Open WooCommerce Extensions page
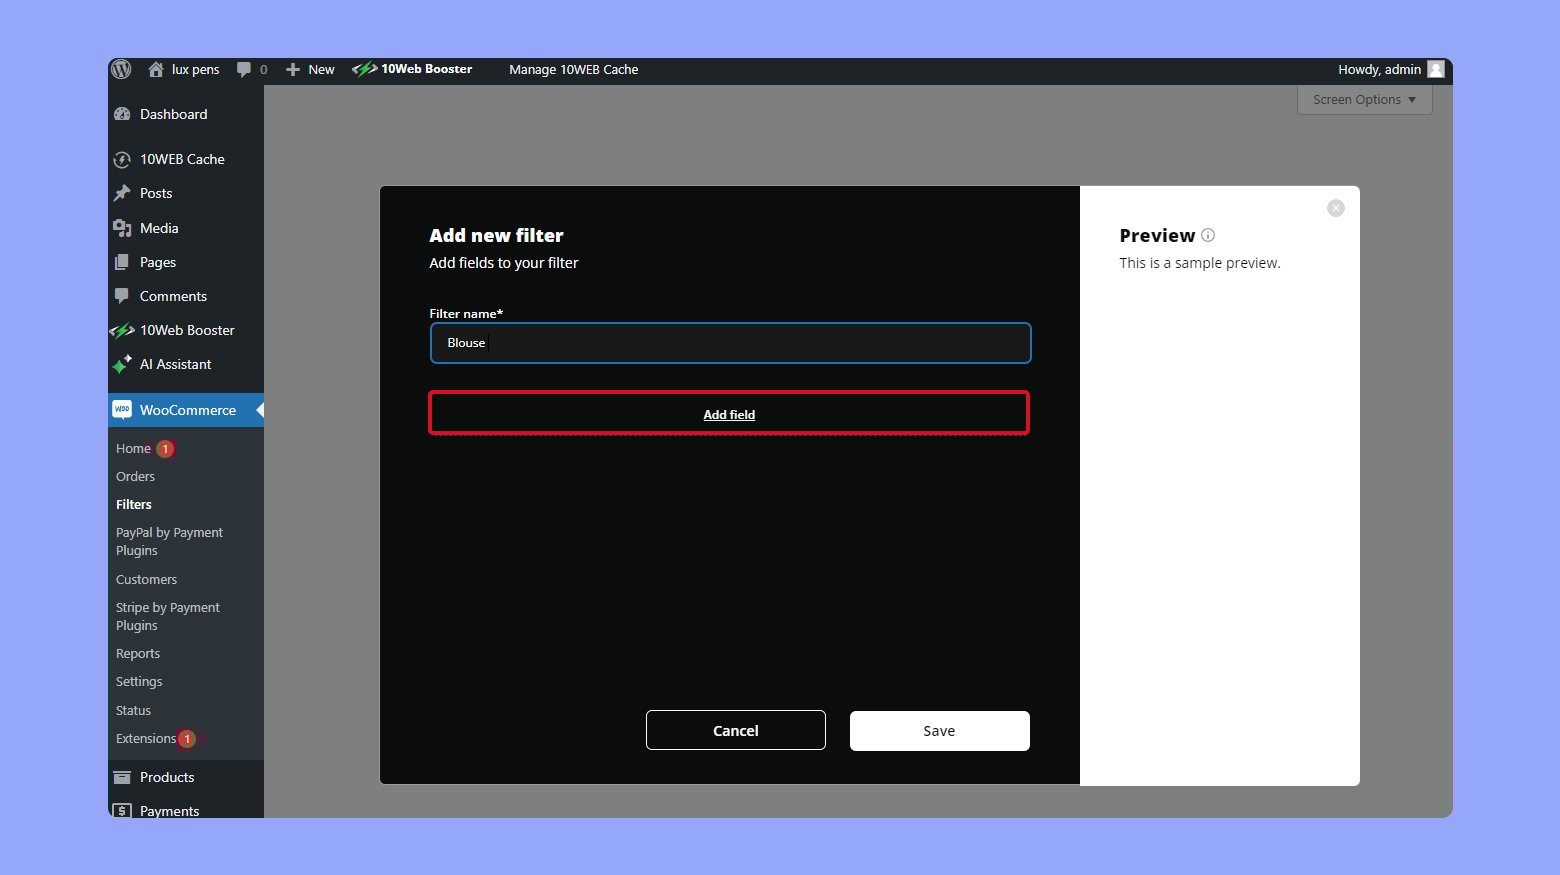1560x875 pixels. point(146,739)
